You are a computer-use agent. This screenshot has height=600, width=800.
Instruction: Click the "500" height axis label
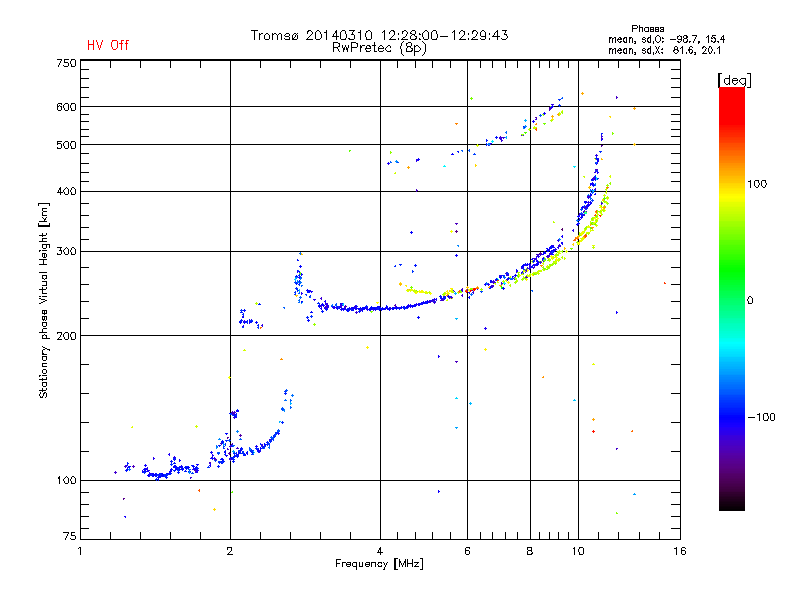[x=66, y=145]
